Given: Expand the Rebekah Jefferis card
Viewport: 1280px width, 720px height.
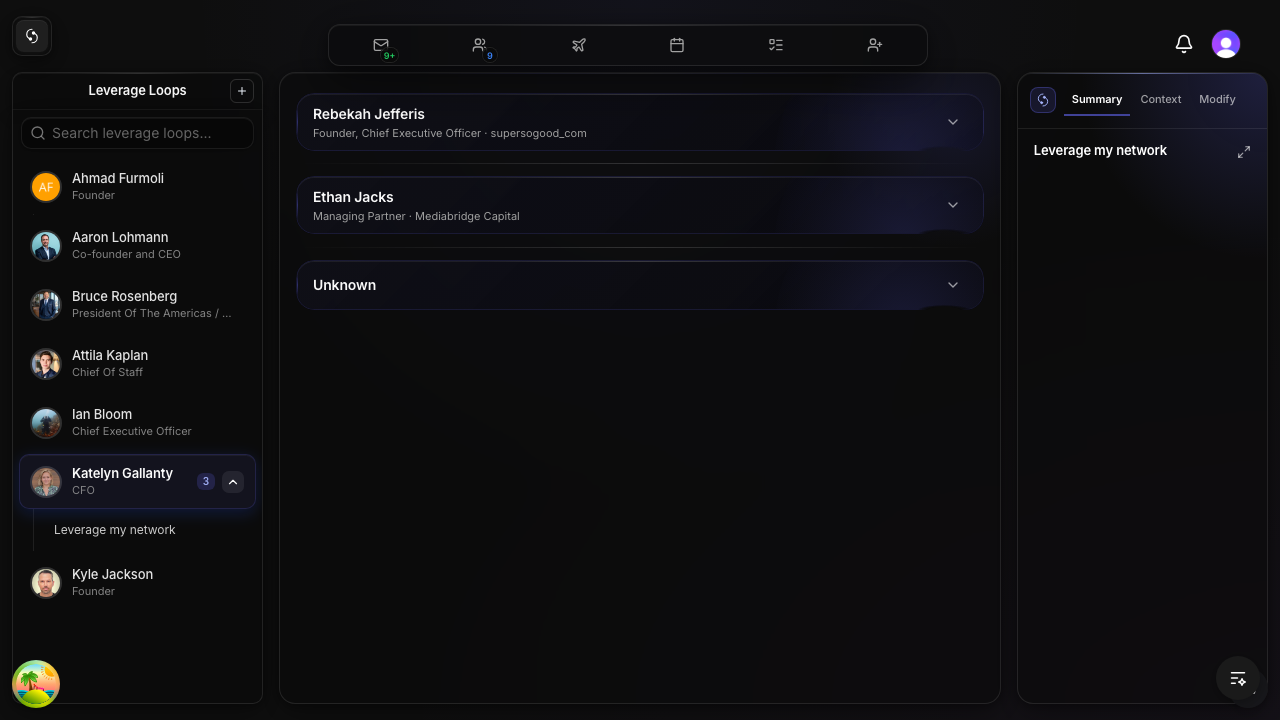Looking at the screenshot, I should point(952,121).
